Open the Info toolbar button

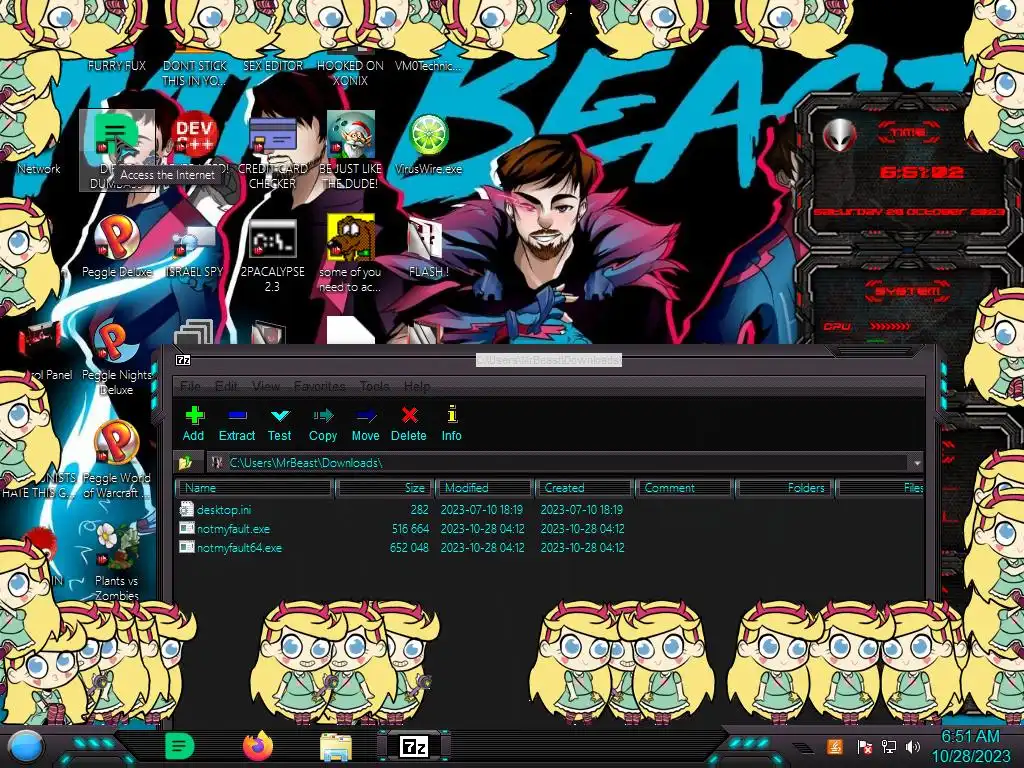point(451,424)
